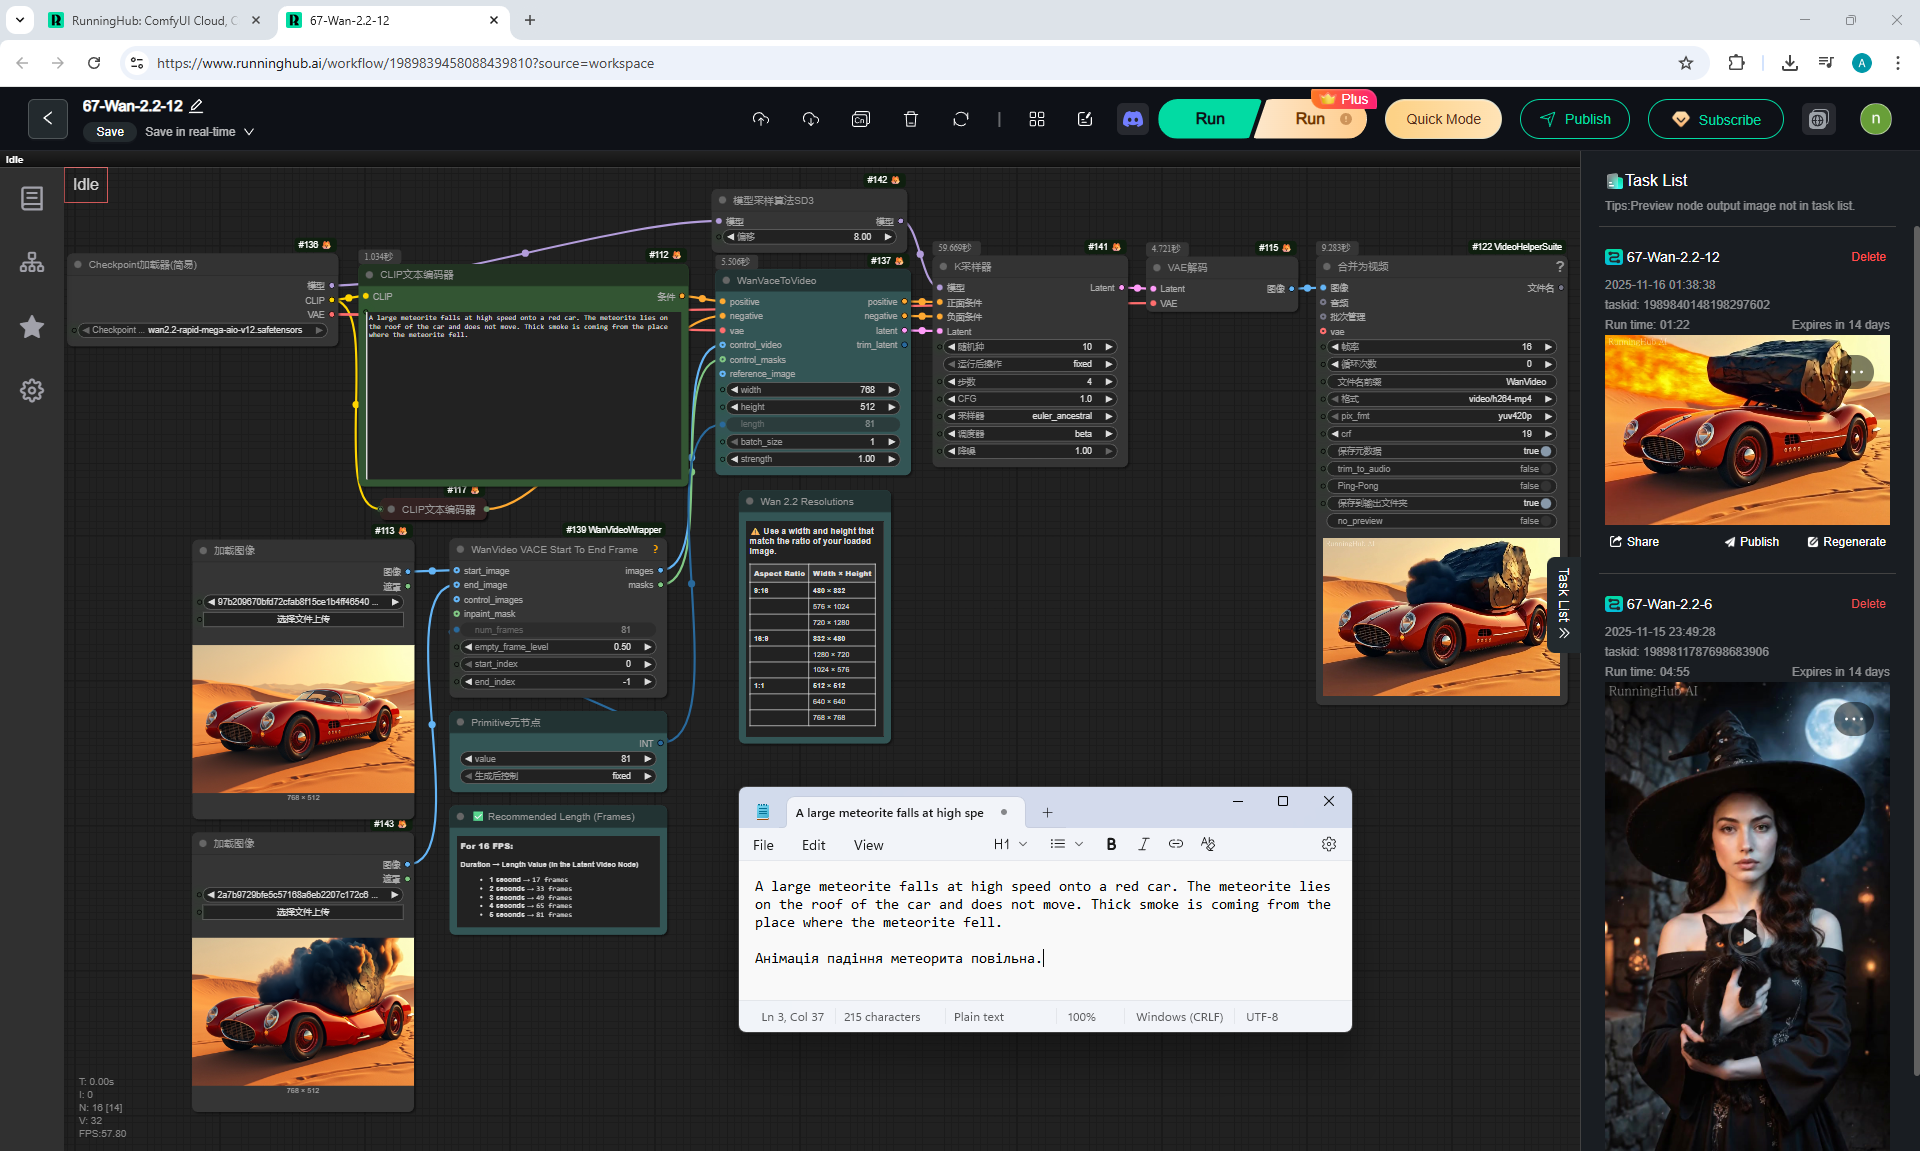The width and height of the screenshot is (1920, 1151).
Task: Click Regenerate for 67-Wan-2.2-12 task
Action: tap(1846, 542)
